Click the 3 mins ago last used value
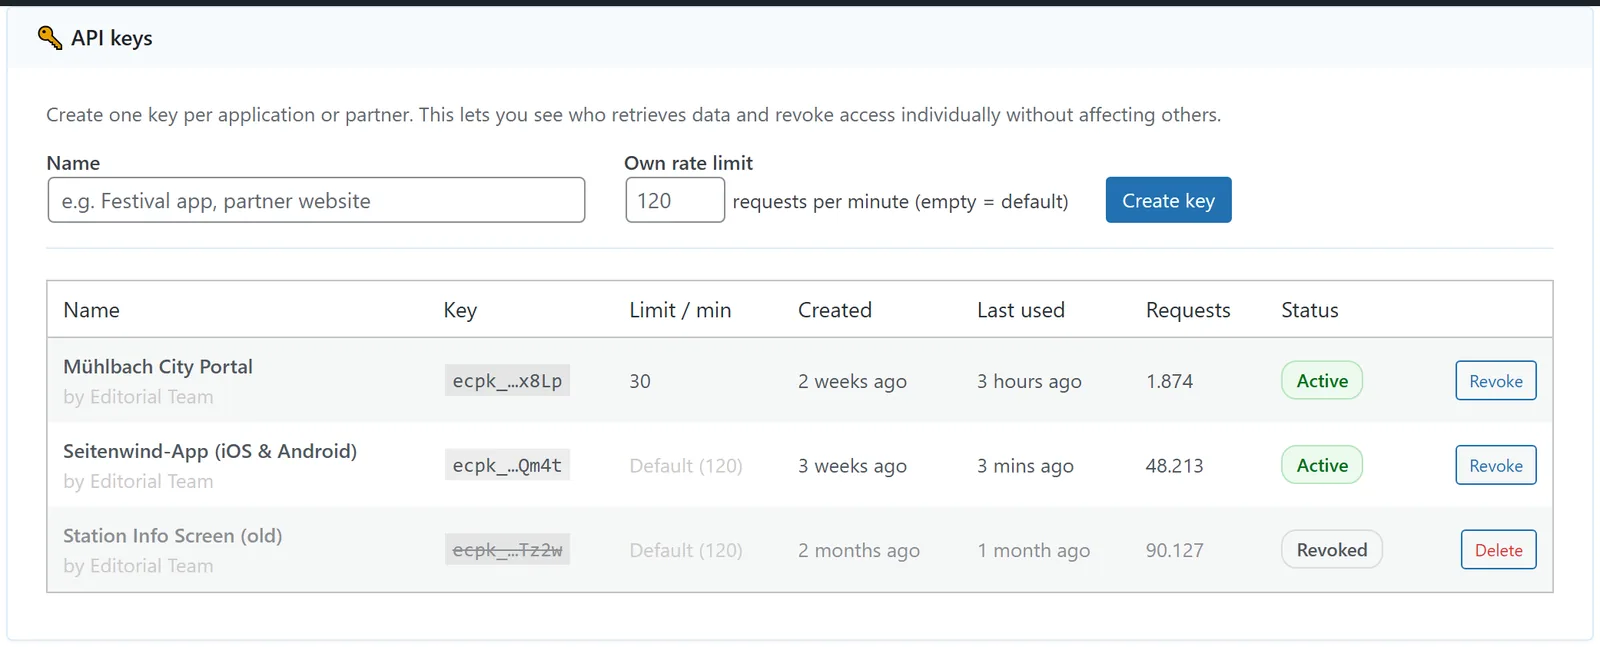The image size is (1600, 647). pos(1025,466)
